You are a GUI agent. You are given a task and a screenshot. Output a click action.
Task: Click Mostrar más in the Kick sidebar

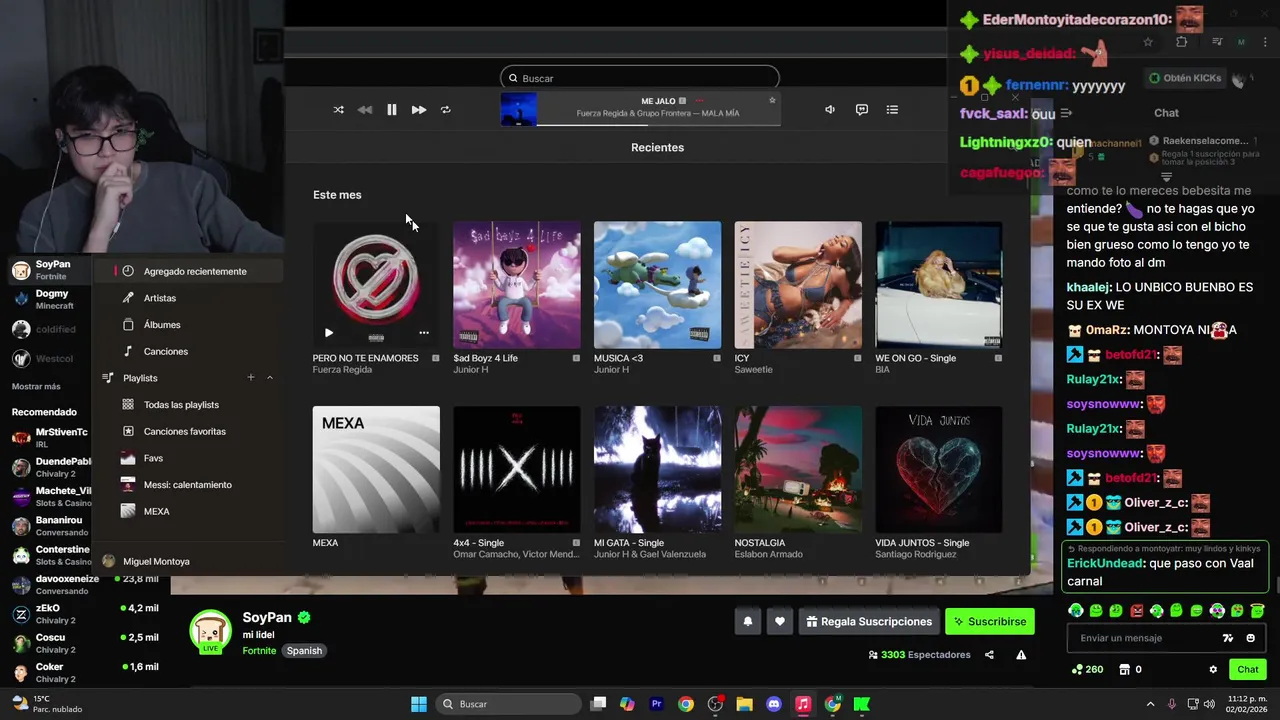coord(36,386)
